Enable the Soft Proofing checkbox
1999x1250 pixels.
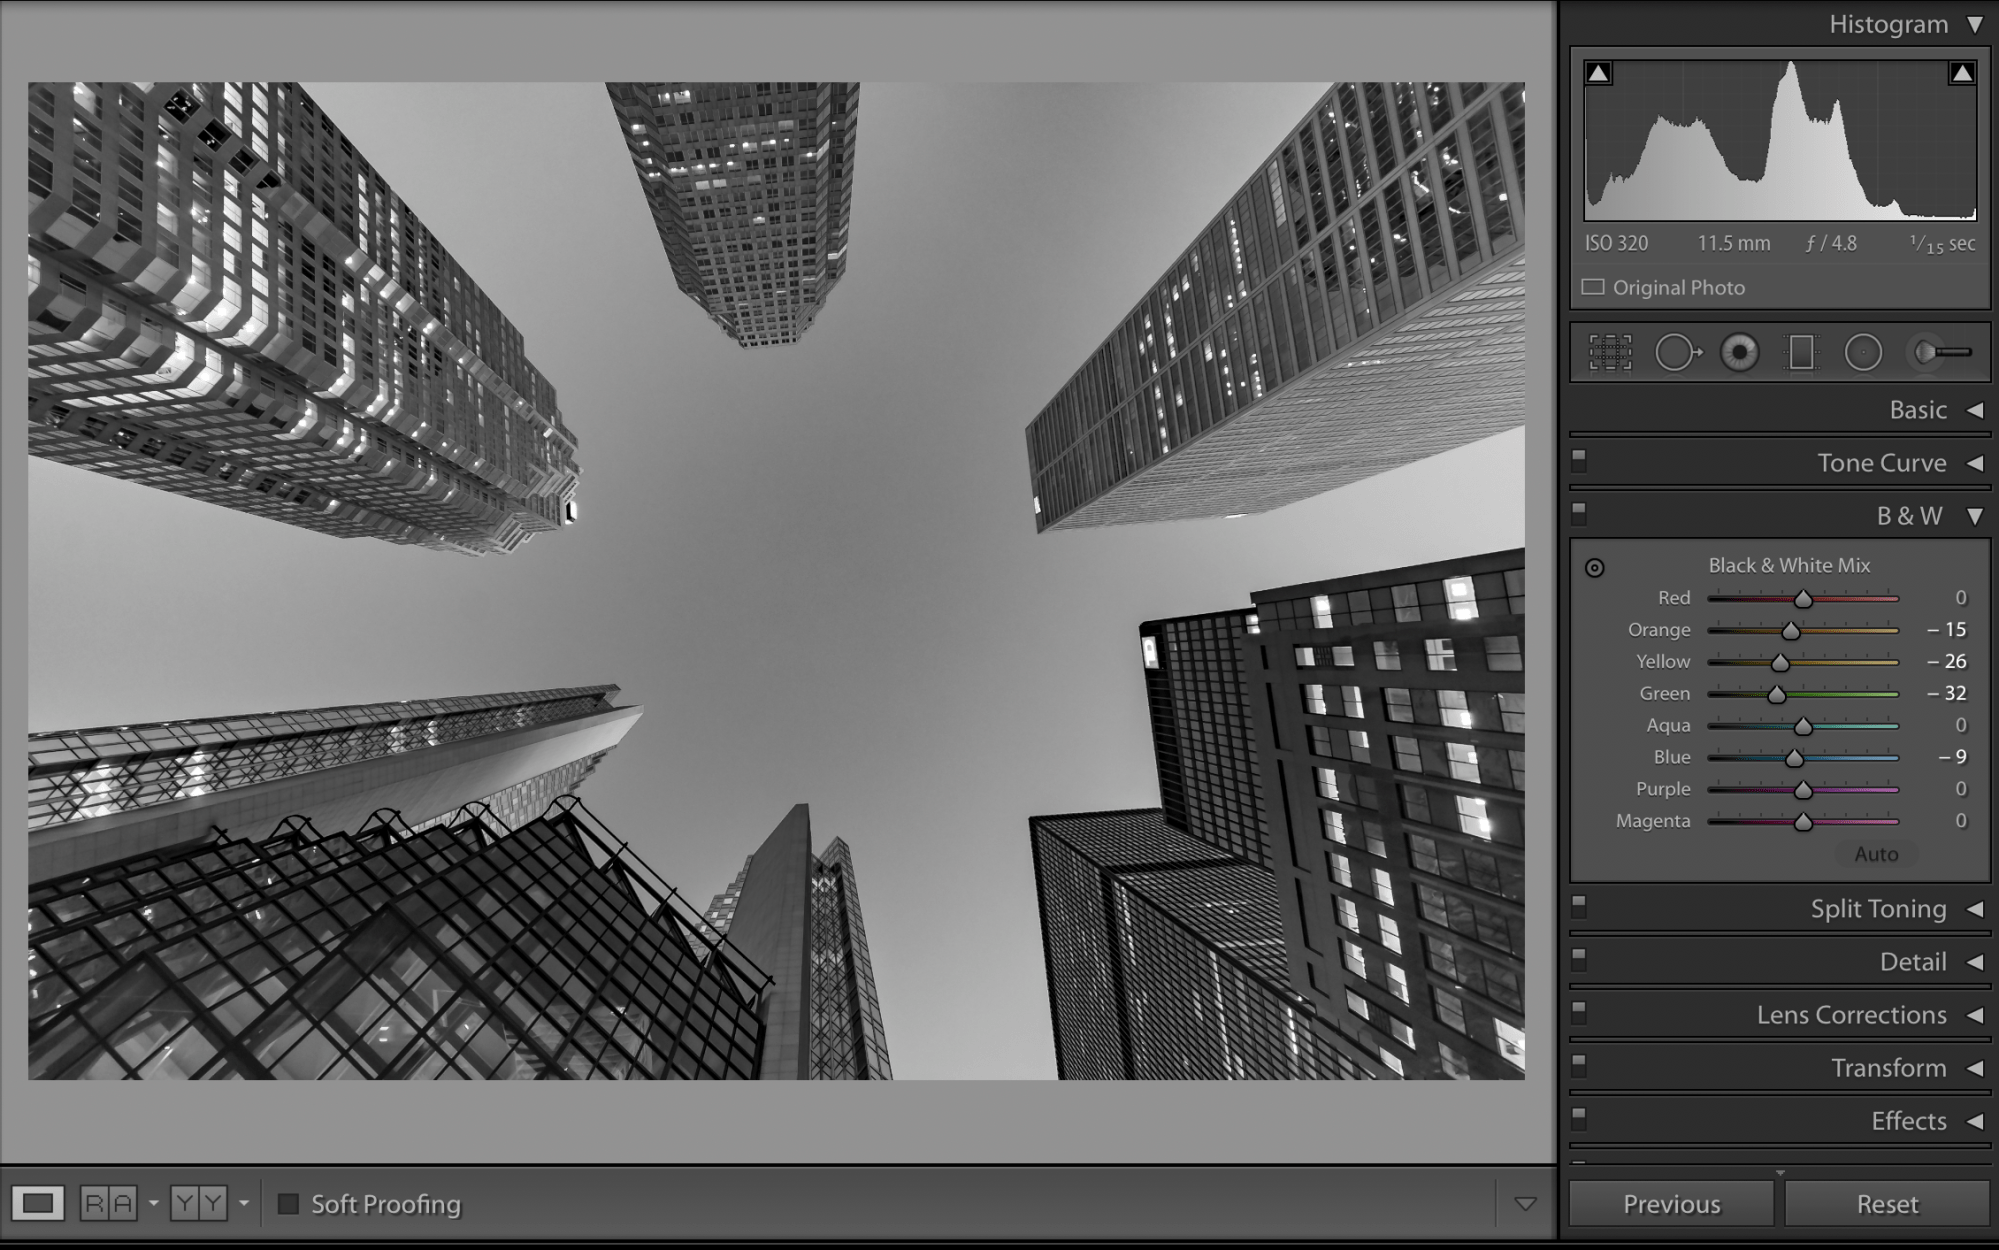tap(288, 1204)
